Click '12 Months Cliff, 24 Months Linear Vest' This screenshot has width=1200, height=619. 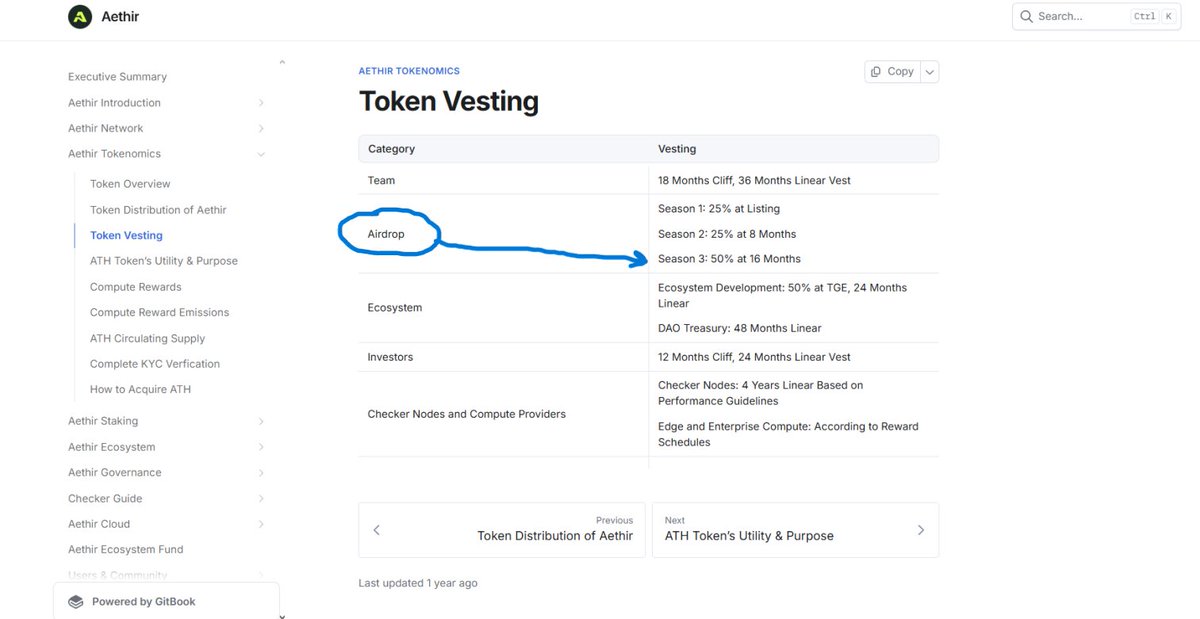[754, 357]
